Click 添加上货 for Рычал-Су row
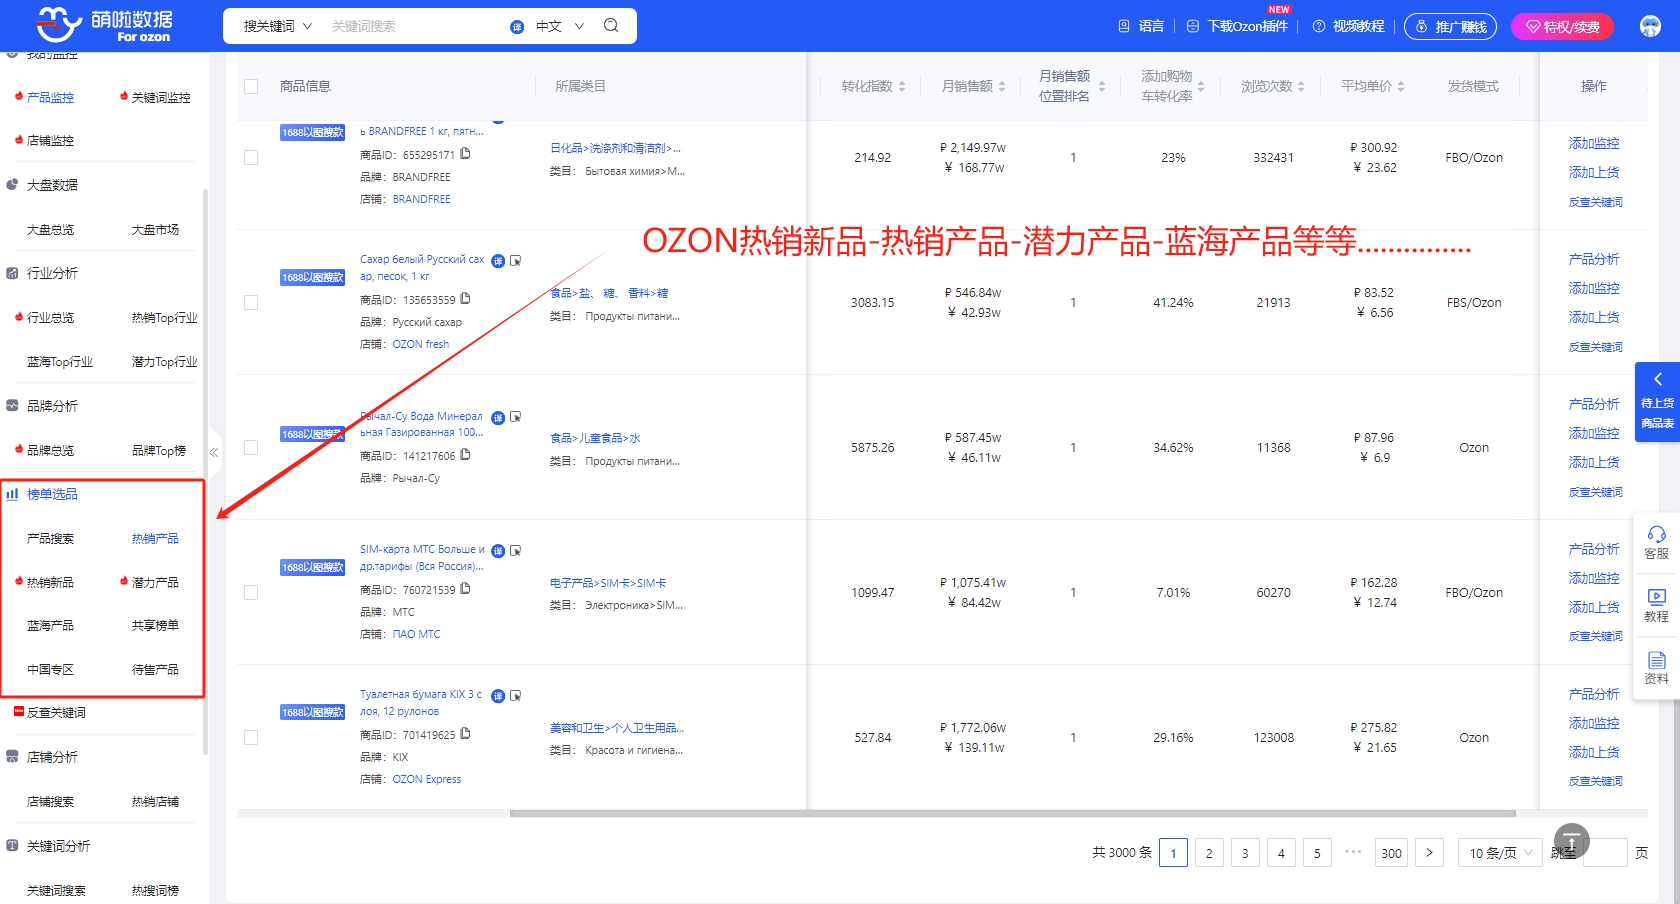Screen dimensions: 1680x904 pyautogui.click(x=1594, y=462)
